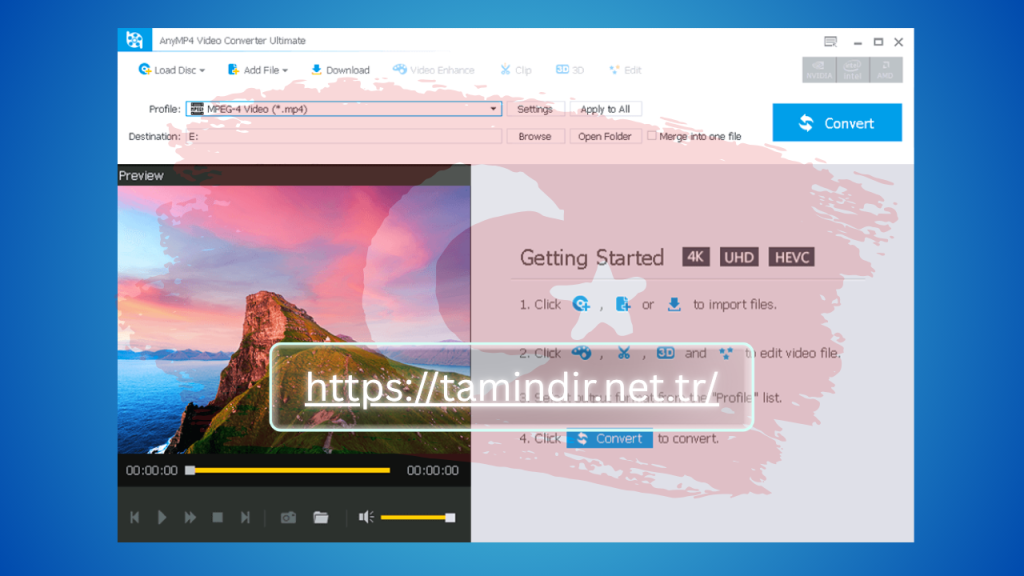Open the snapshot folder icon
The image size is (1024, 576).
pos(321,517)
